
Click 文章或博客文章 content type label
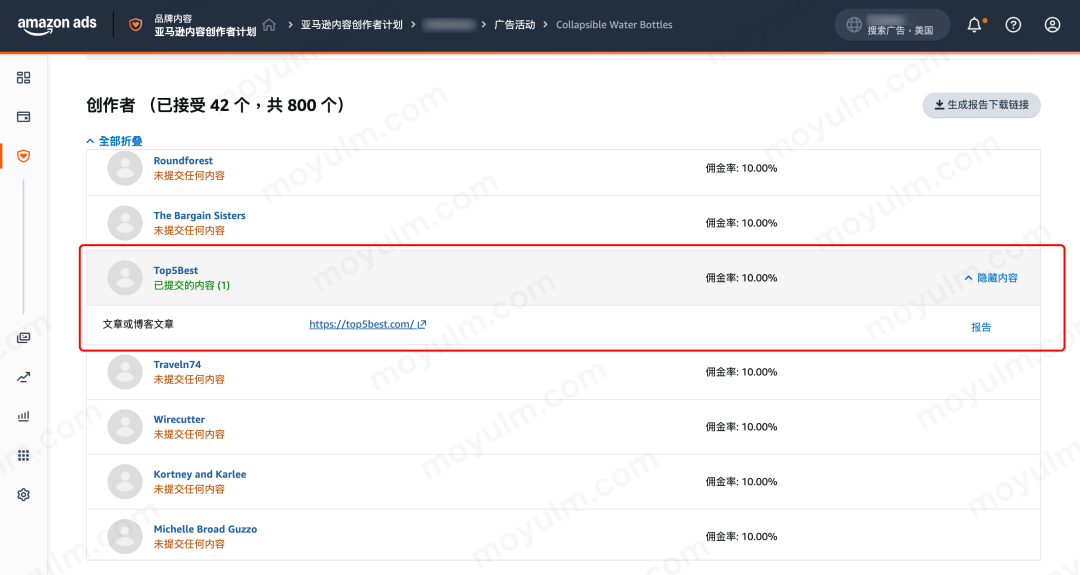click(x=138, y=324)
